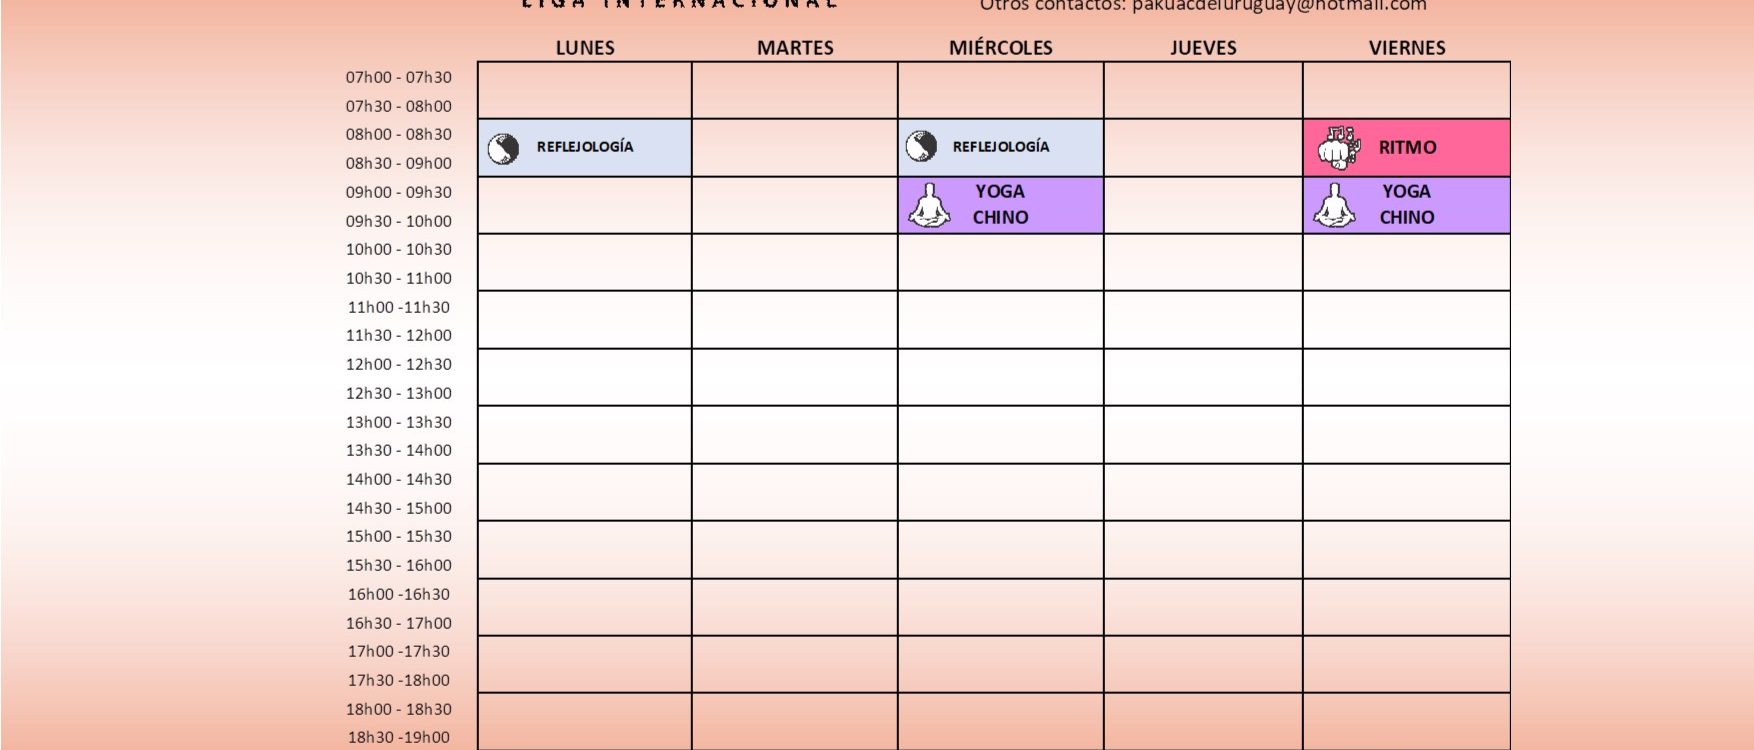Click the meditation figure icon in Friday's Yoga Chino
Viewport: 1754px width, 750px height.
(x=1335, y=205)
